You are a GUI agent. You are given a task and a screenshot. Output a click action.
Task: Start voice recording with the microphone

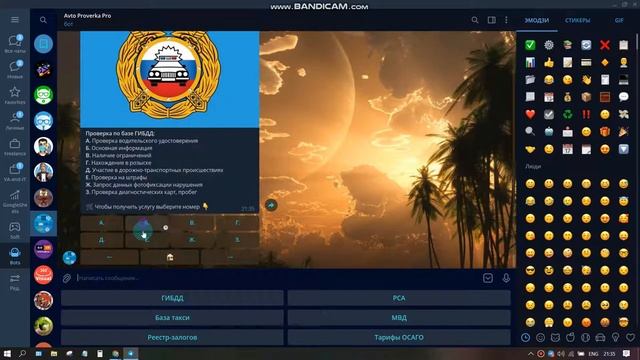[506, 278]
